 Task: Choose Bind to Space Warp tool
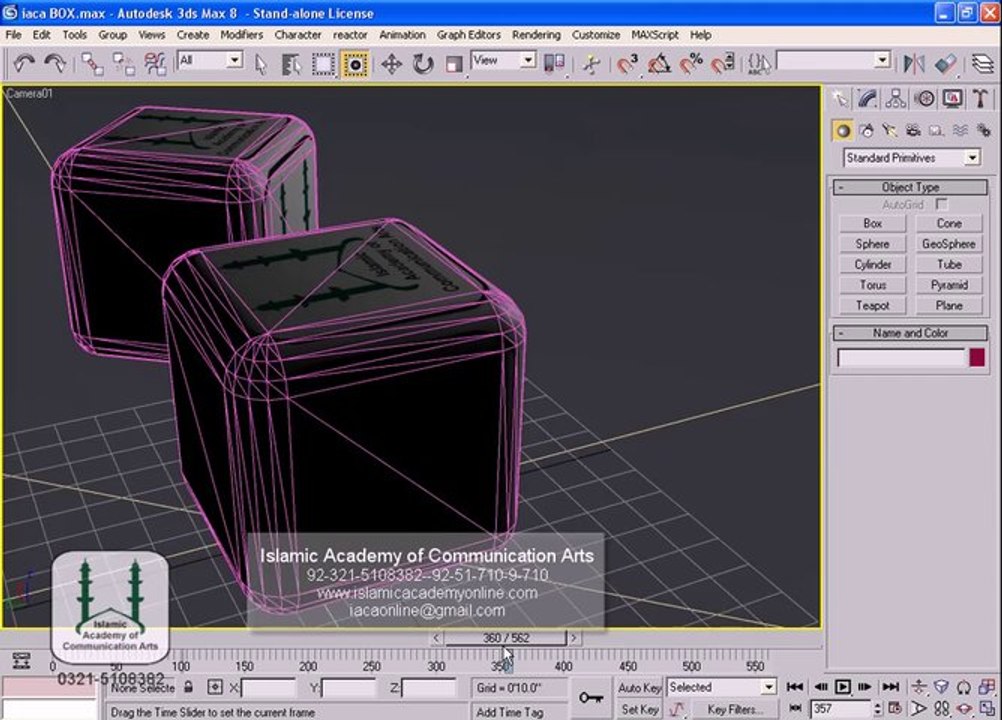(x=155, y=64)
